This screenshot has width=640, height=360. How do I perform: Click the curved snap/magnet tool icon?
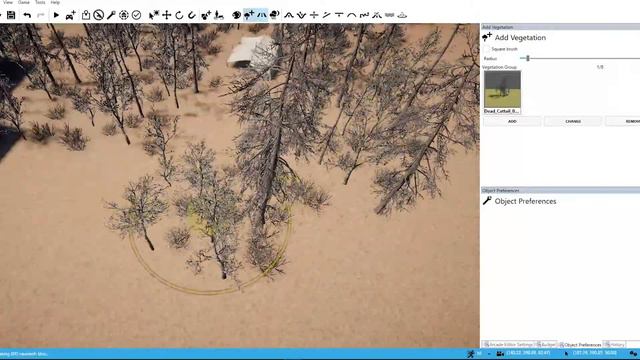(x=192, y=15)
